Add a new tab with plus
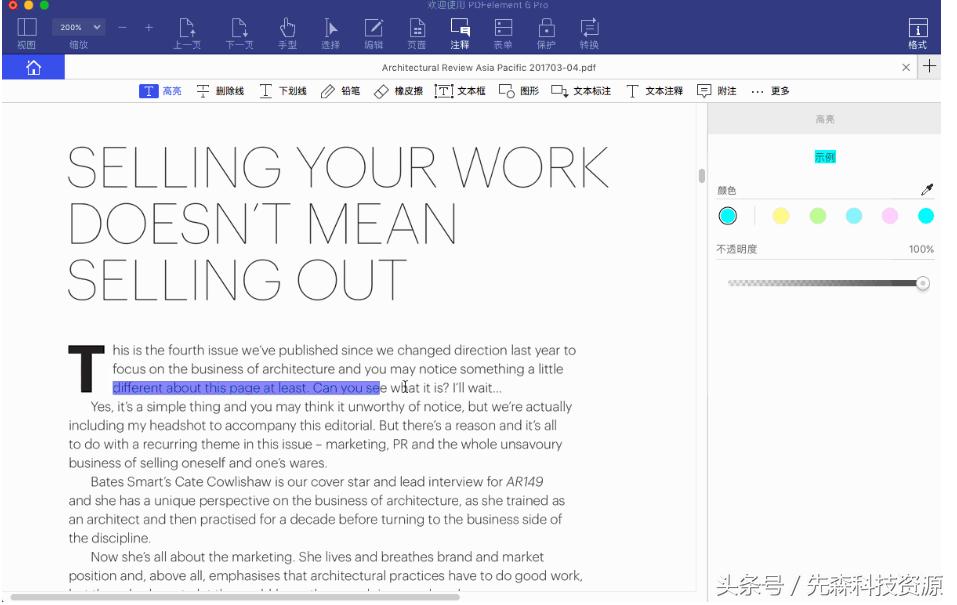 coord(929,66)
